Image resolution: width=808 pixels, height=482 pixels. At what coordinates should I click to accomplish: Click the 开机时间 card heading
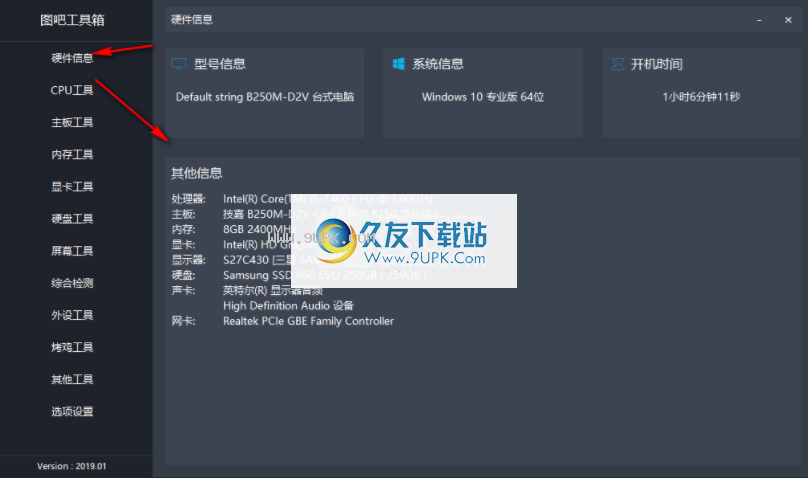pos(657,64)
